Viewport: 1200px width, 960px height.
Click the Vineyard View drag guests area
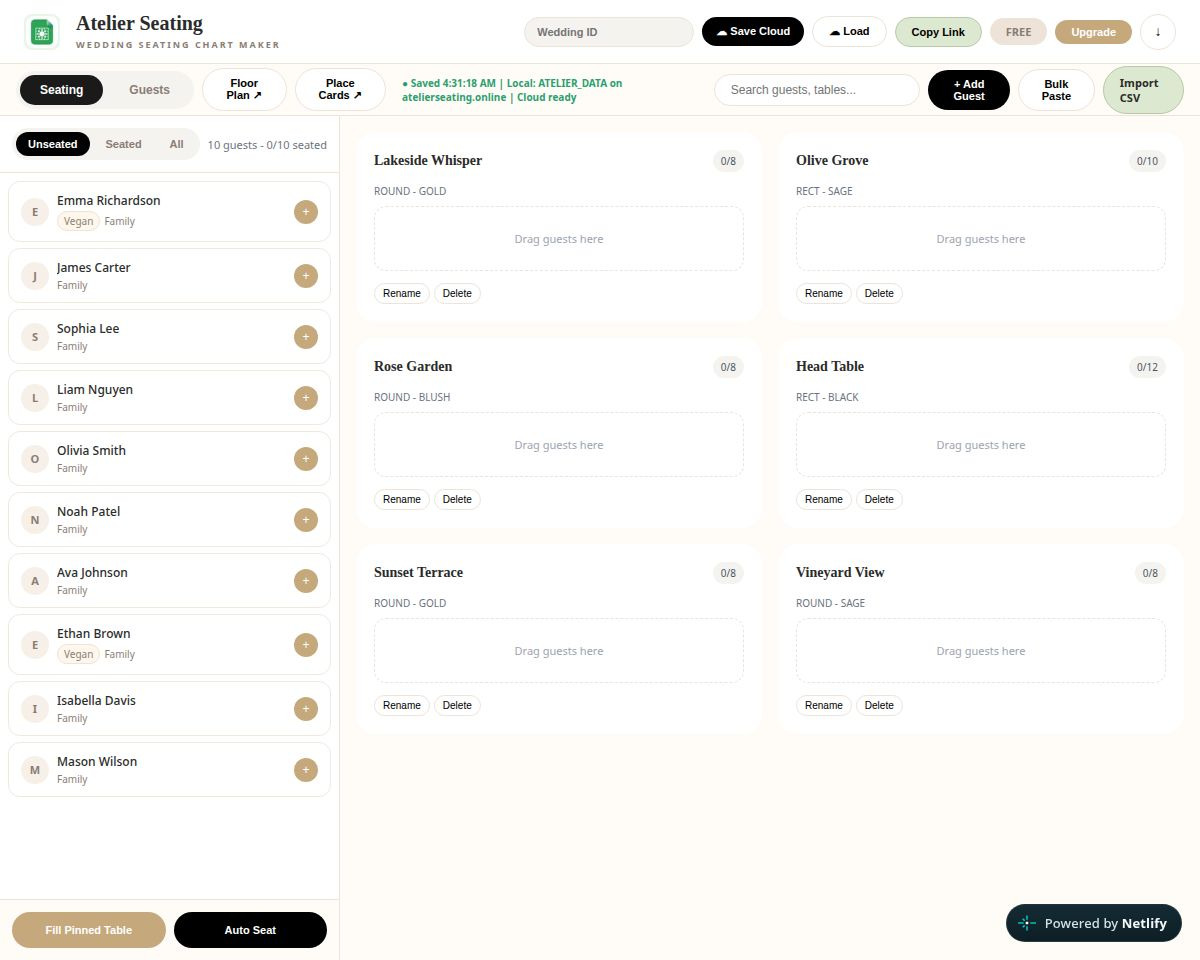point(981,651)
